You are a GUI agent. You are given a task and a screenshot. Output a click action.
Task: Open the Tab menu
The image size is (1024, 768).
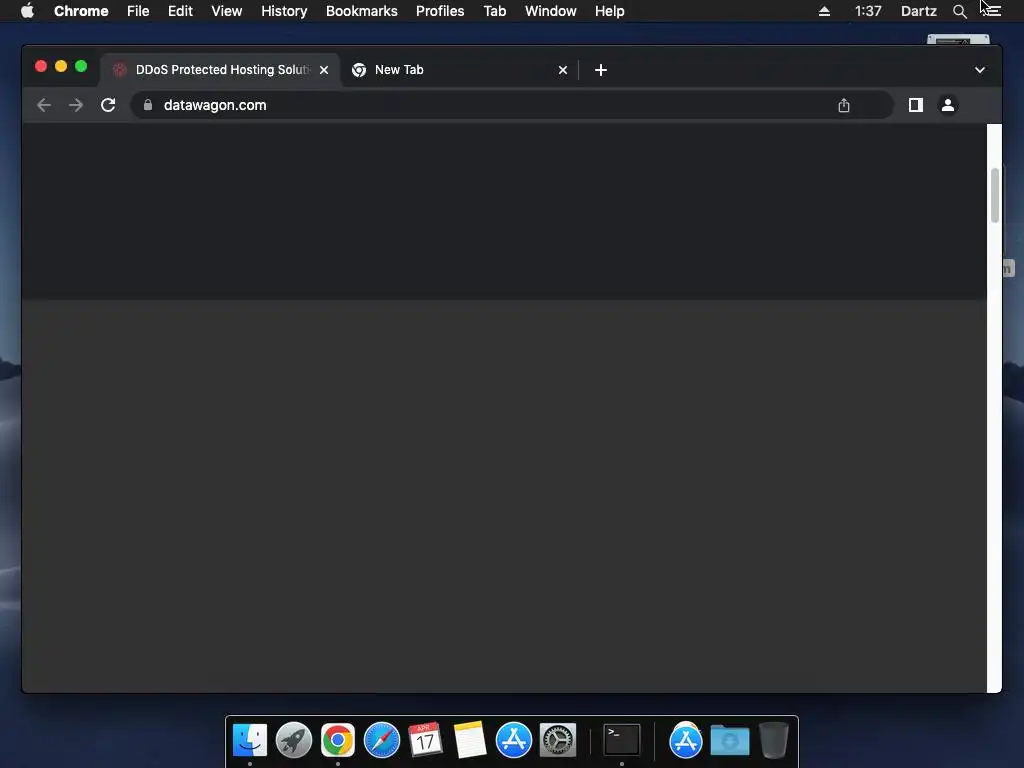coord(495,11)
